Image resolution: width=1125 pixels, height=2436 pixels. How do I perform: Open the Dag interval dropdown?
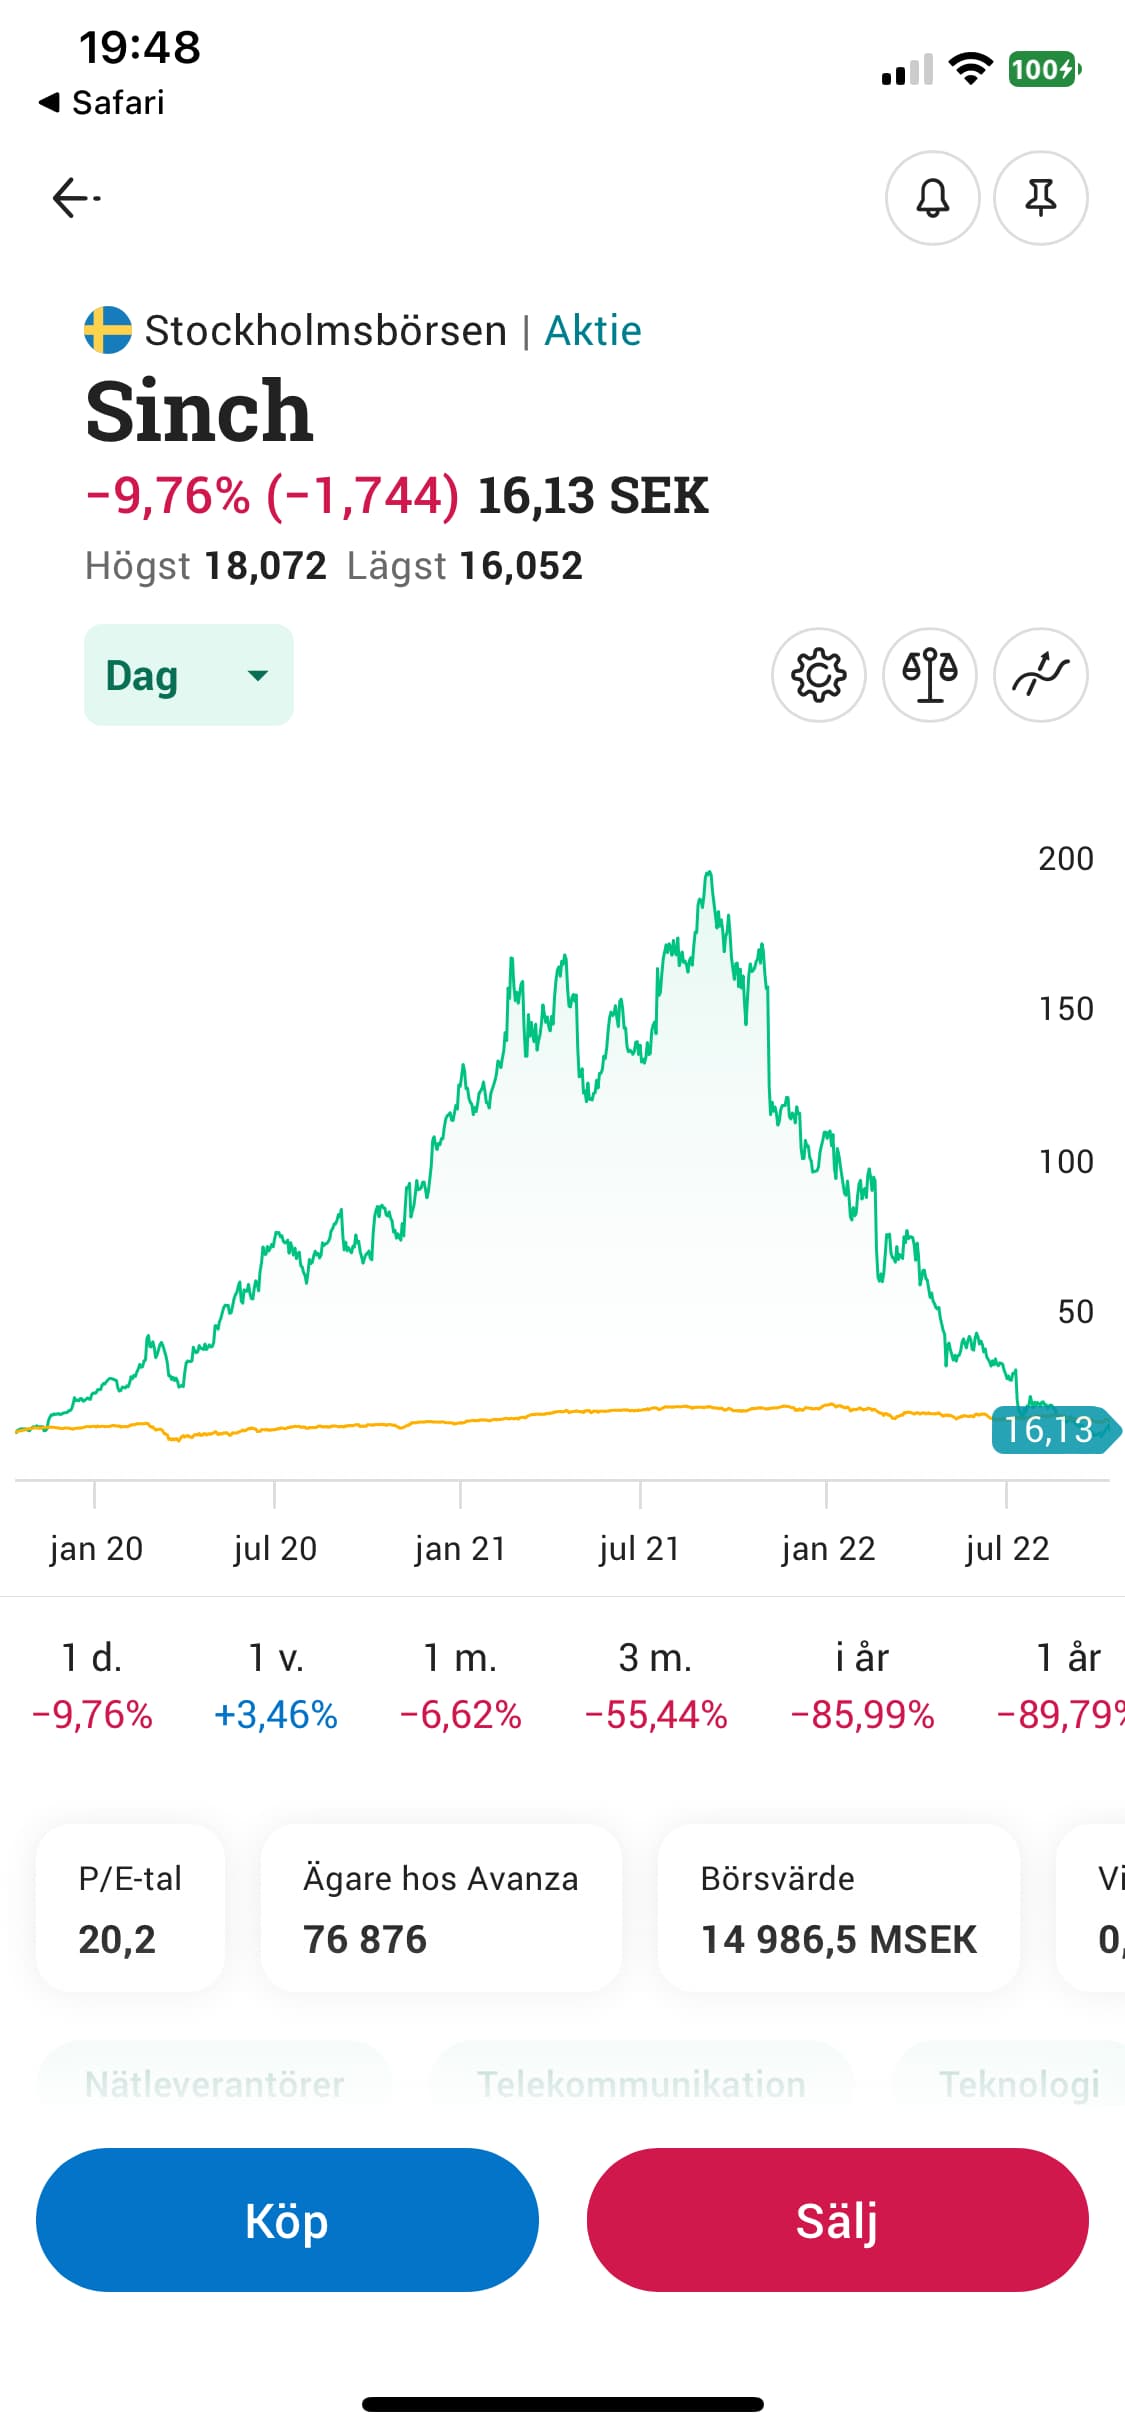(188, 675)
